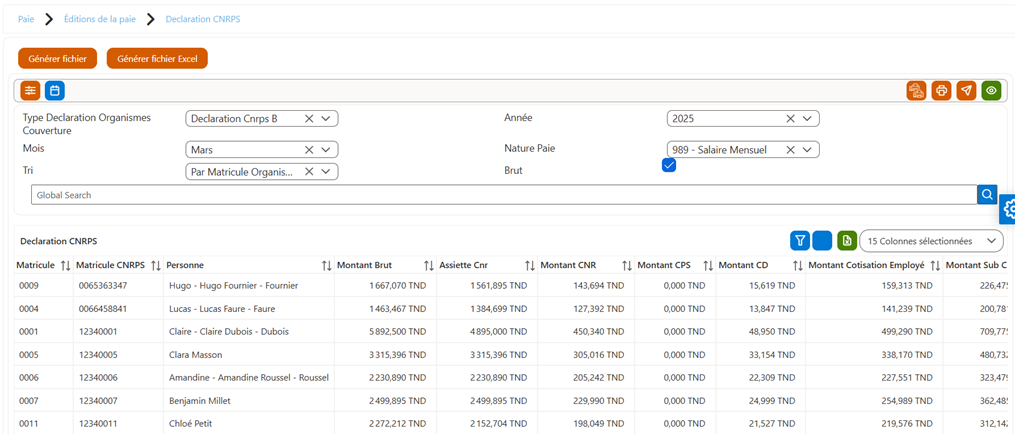Image resolution: width=1015 pixels, height=434 pixels.
Task: Clear the Nature Paie selection
Action: click(x=790, y=150)
